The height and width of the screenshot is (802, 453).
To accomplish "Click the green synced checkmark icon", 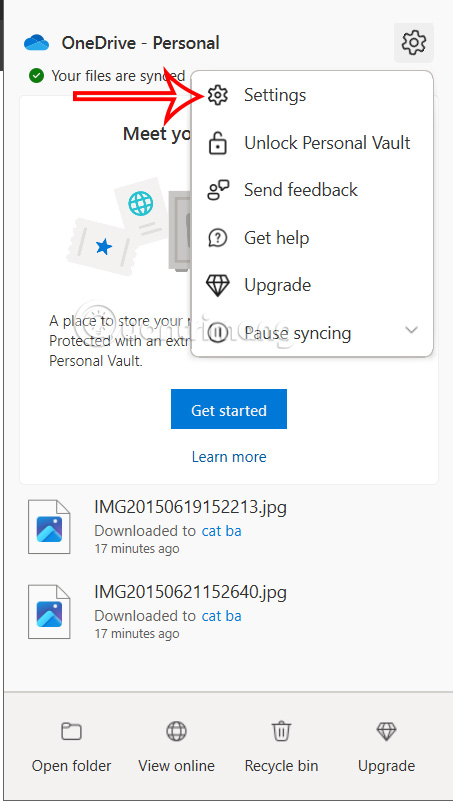I will coord(36,76).
